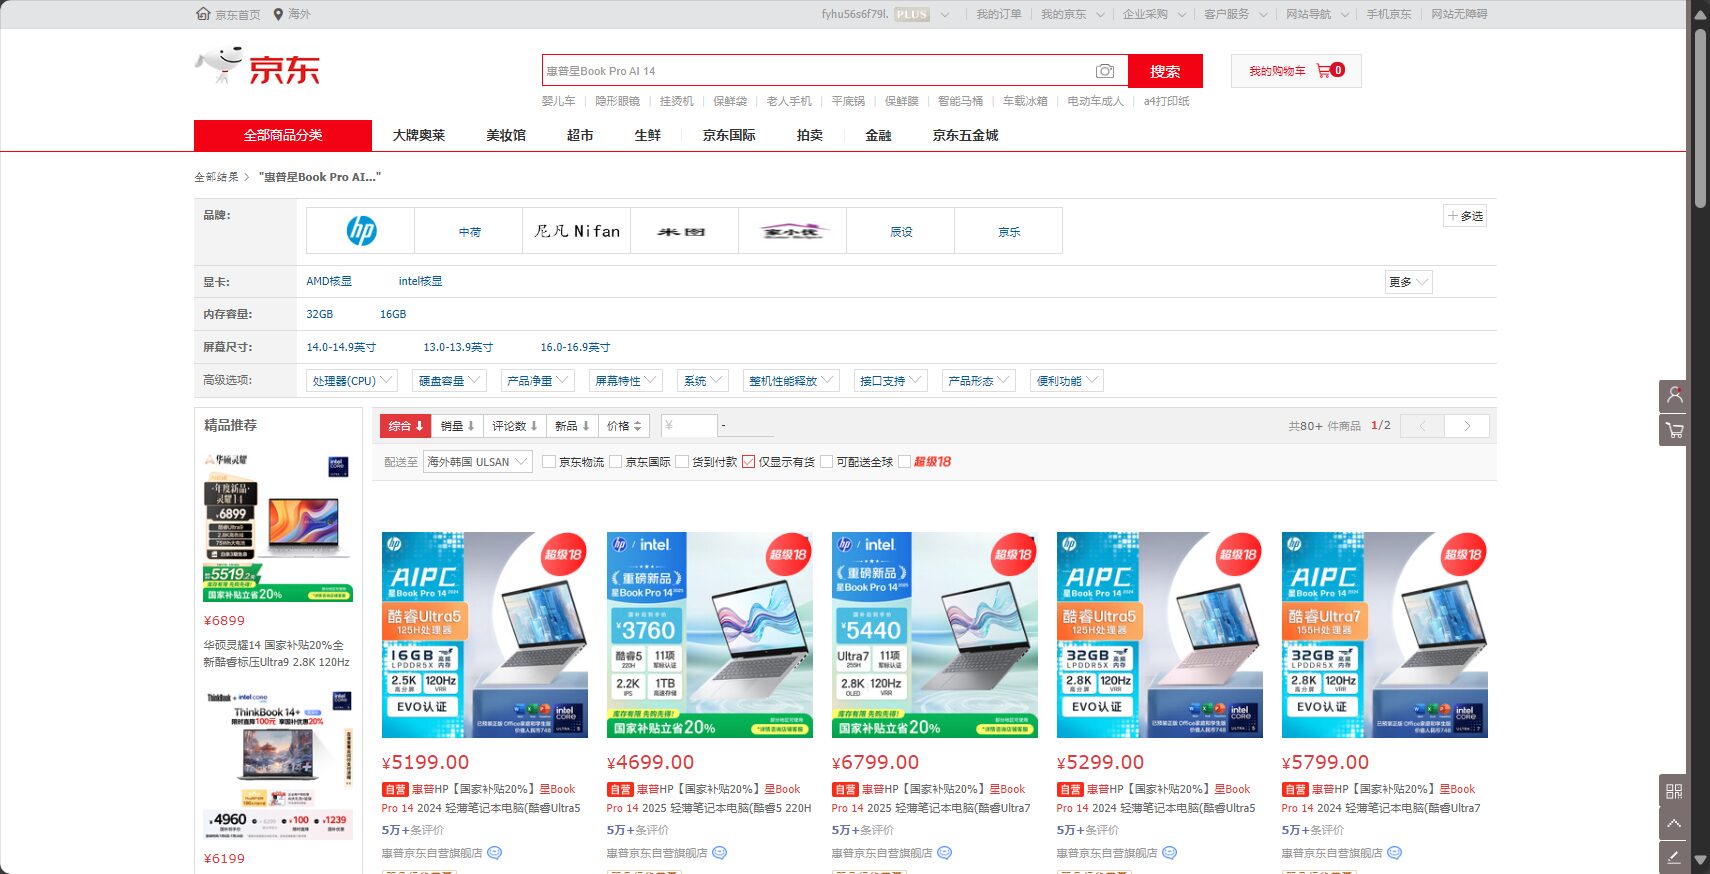Click the 中荷 brand filter
The height and width of the screenshot is (874, 1710).
(x=469, y=231)
